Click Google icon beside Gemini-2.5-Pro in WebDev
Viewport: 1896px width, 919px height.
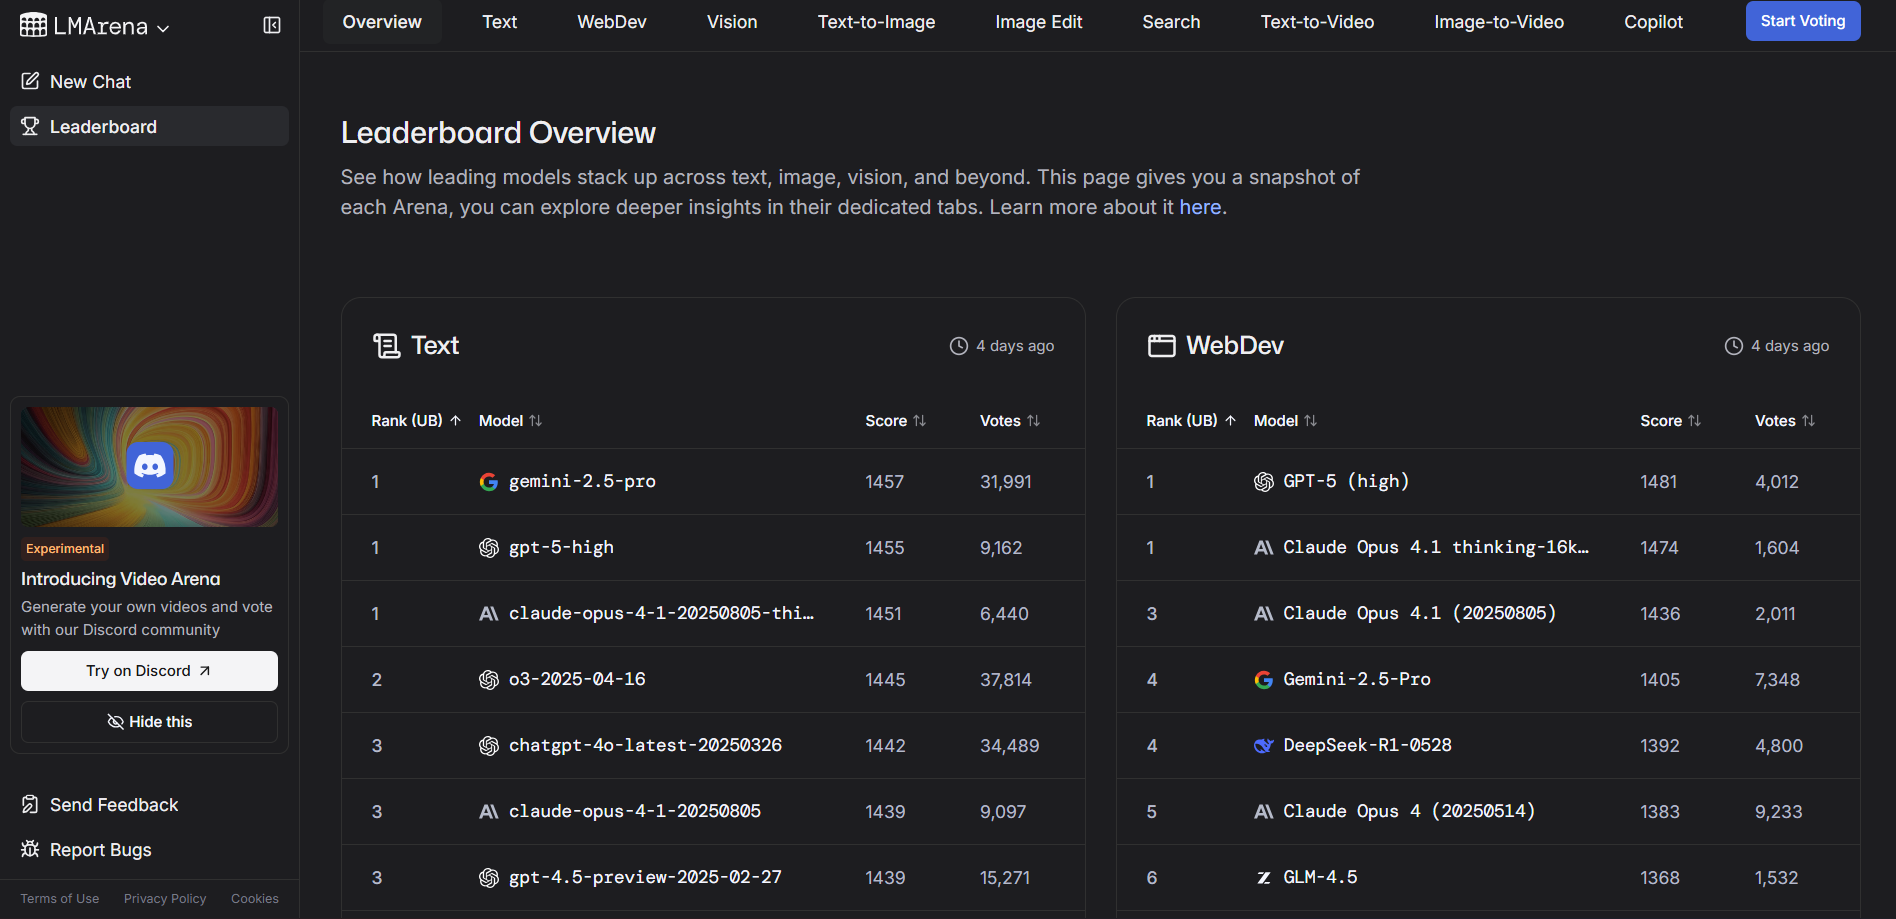tap(1263, 680)
